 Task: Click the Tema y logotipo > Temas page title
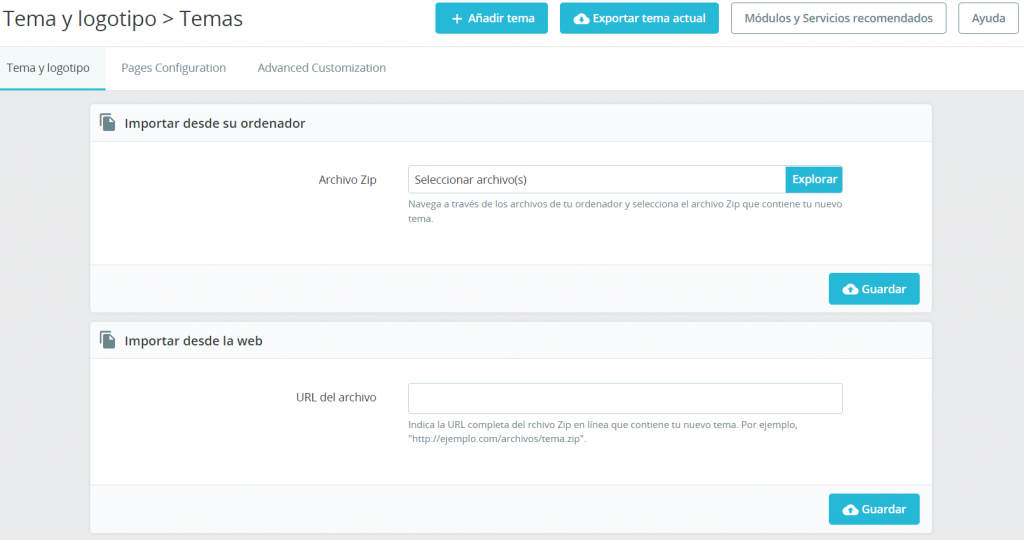click(x=124, y=18)
